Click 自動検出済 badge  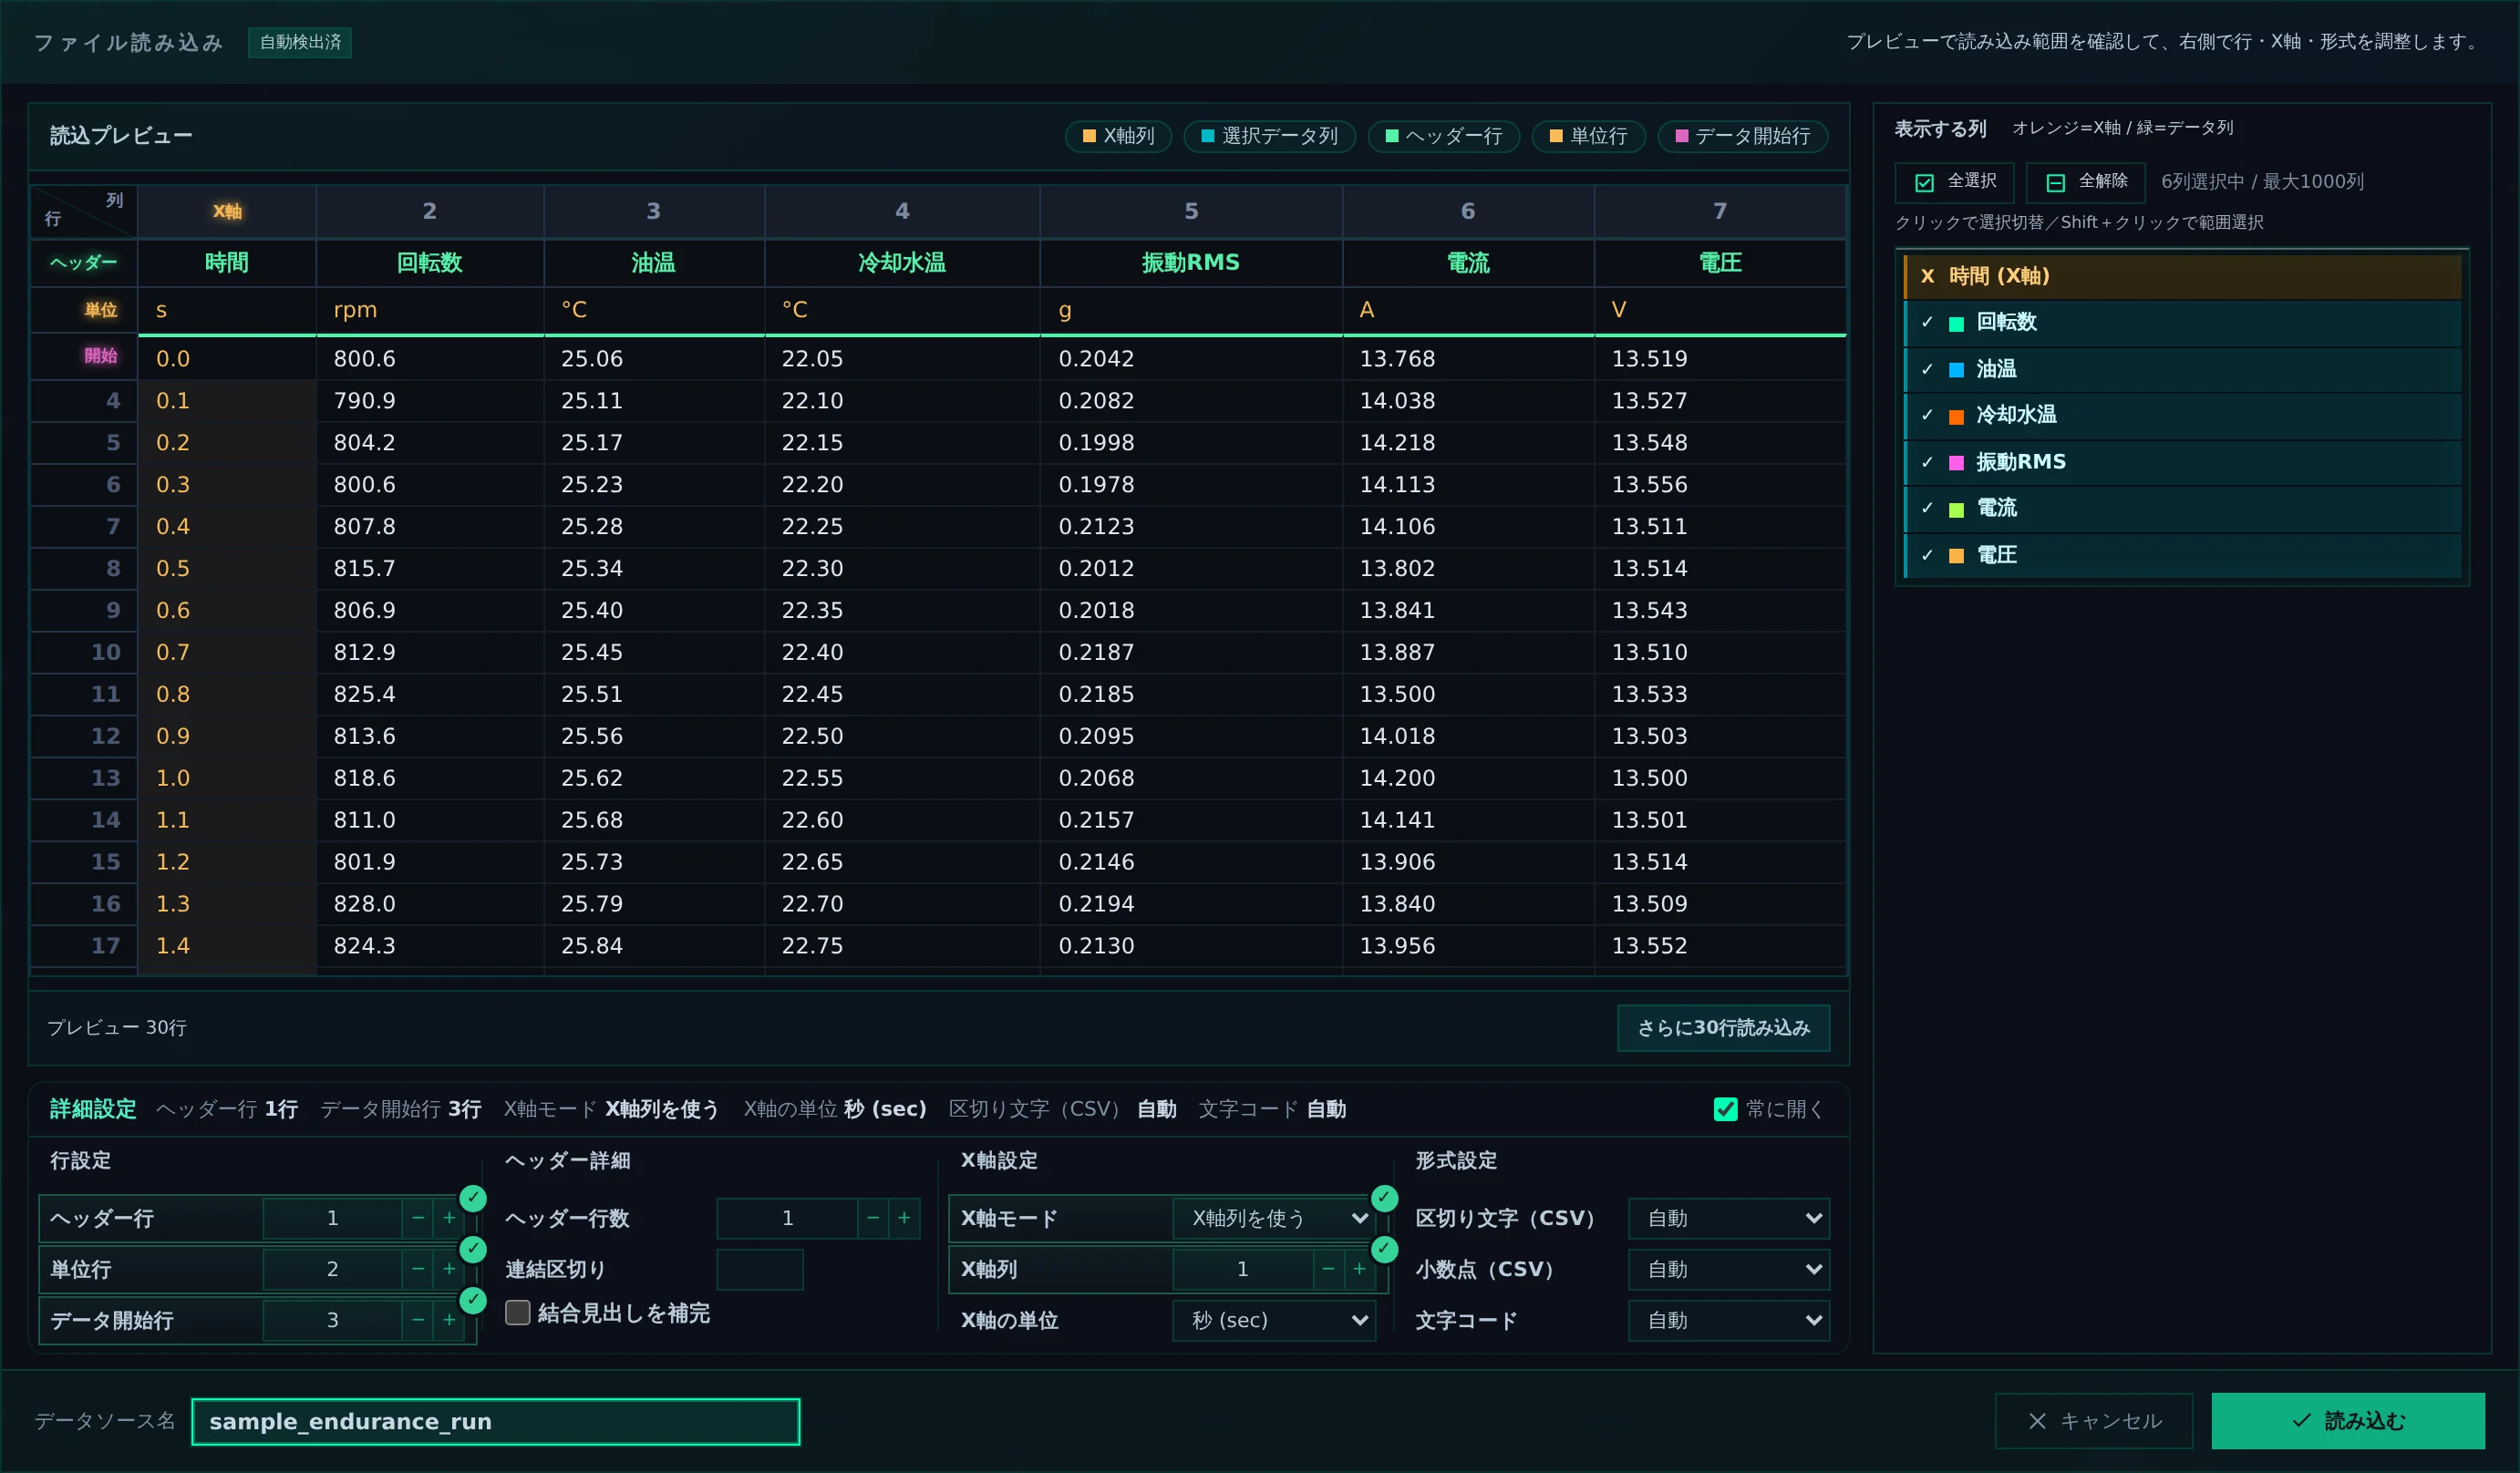(300, 42)
